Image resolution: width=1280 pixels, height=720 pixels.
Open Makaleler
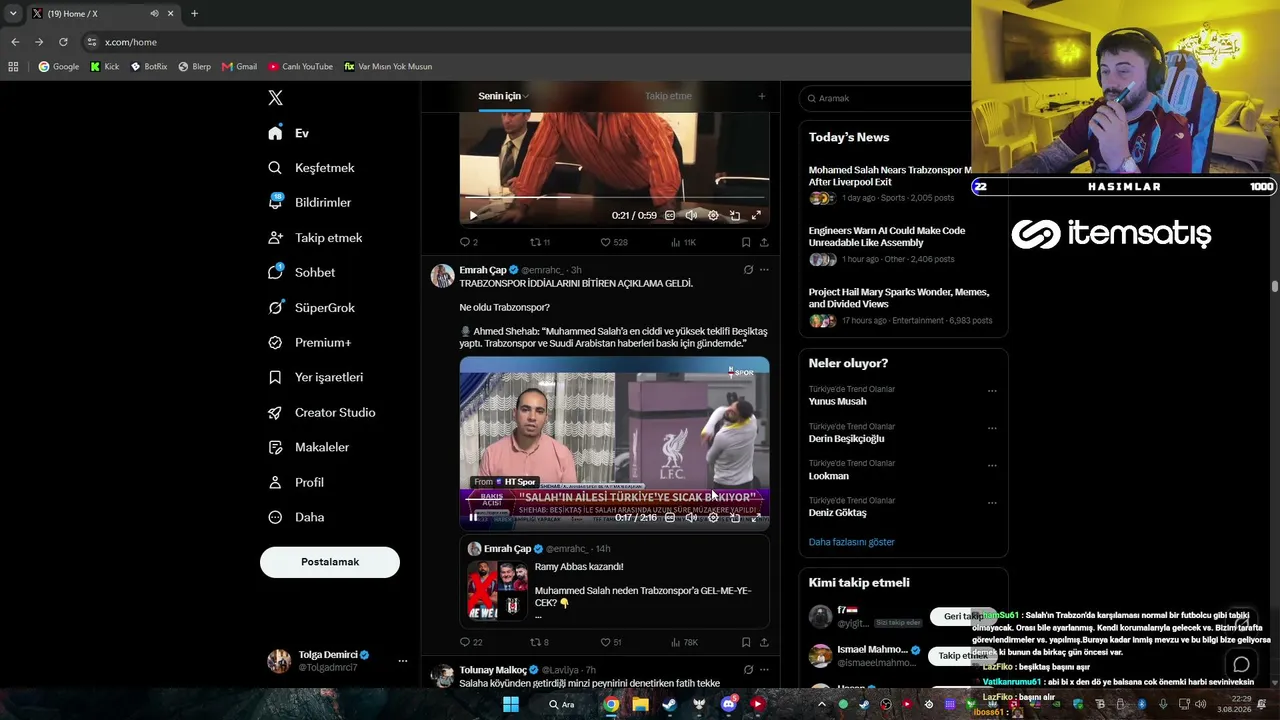click(308, 448)
